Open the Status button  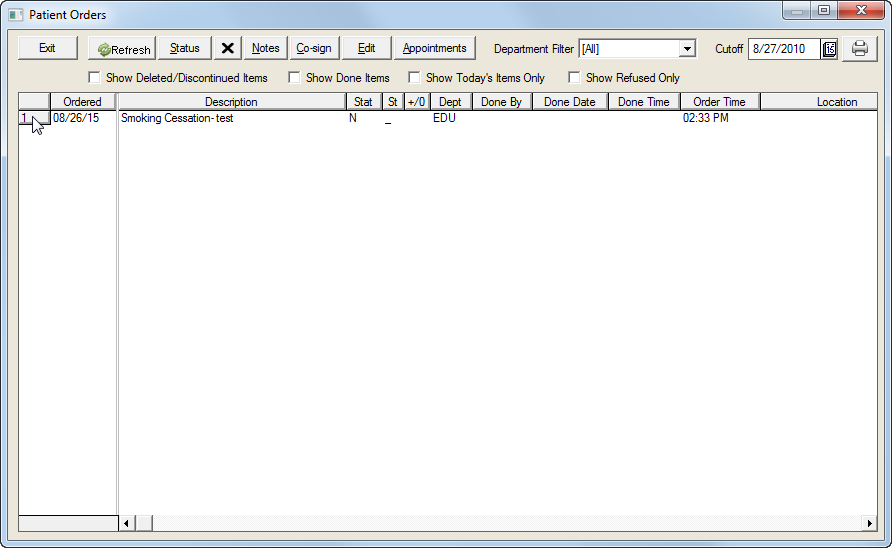point(184,49)
